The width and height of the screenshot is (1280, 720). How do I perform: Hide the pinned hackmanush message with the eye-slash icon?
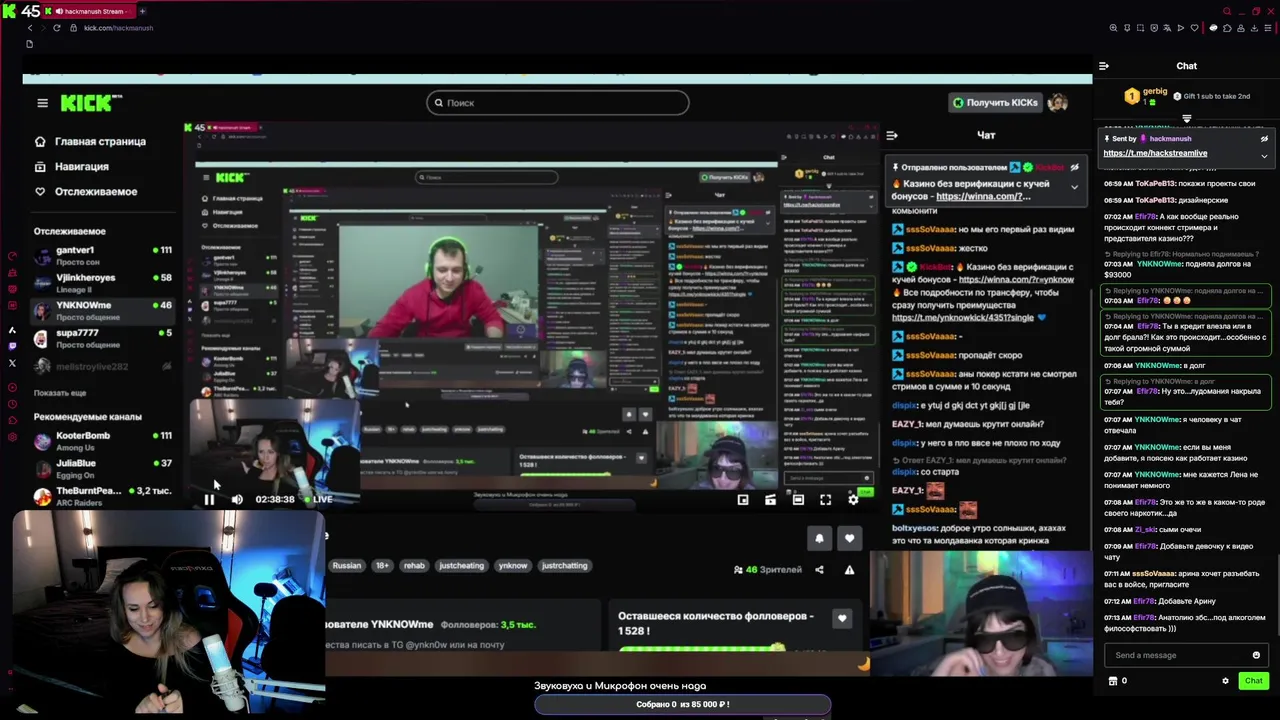click(x=1264, y=139)
